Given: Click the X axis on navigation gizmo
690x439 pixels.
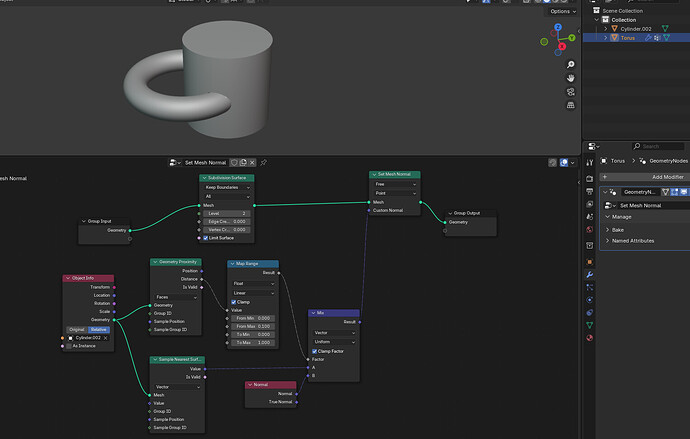Looking at the screenshot, I should 562,46.
